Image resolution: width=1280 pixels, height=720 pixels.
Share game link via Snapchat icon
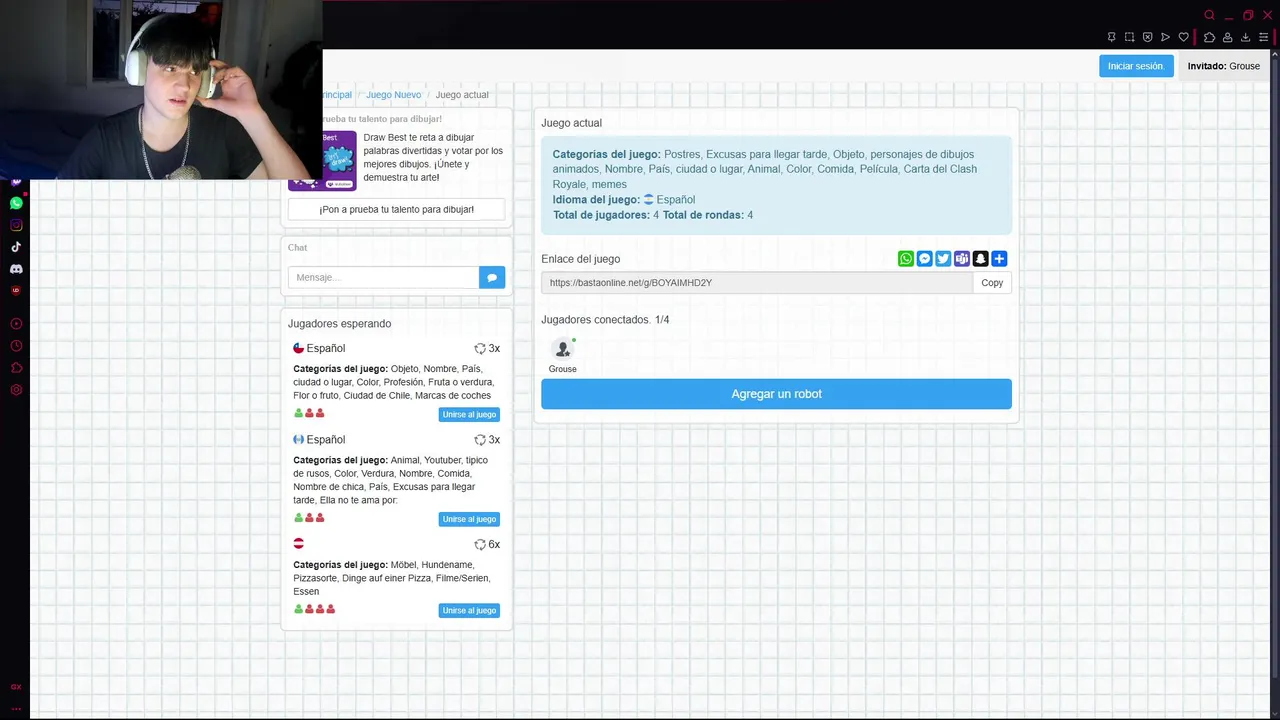tap(980, 259)
